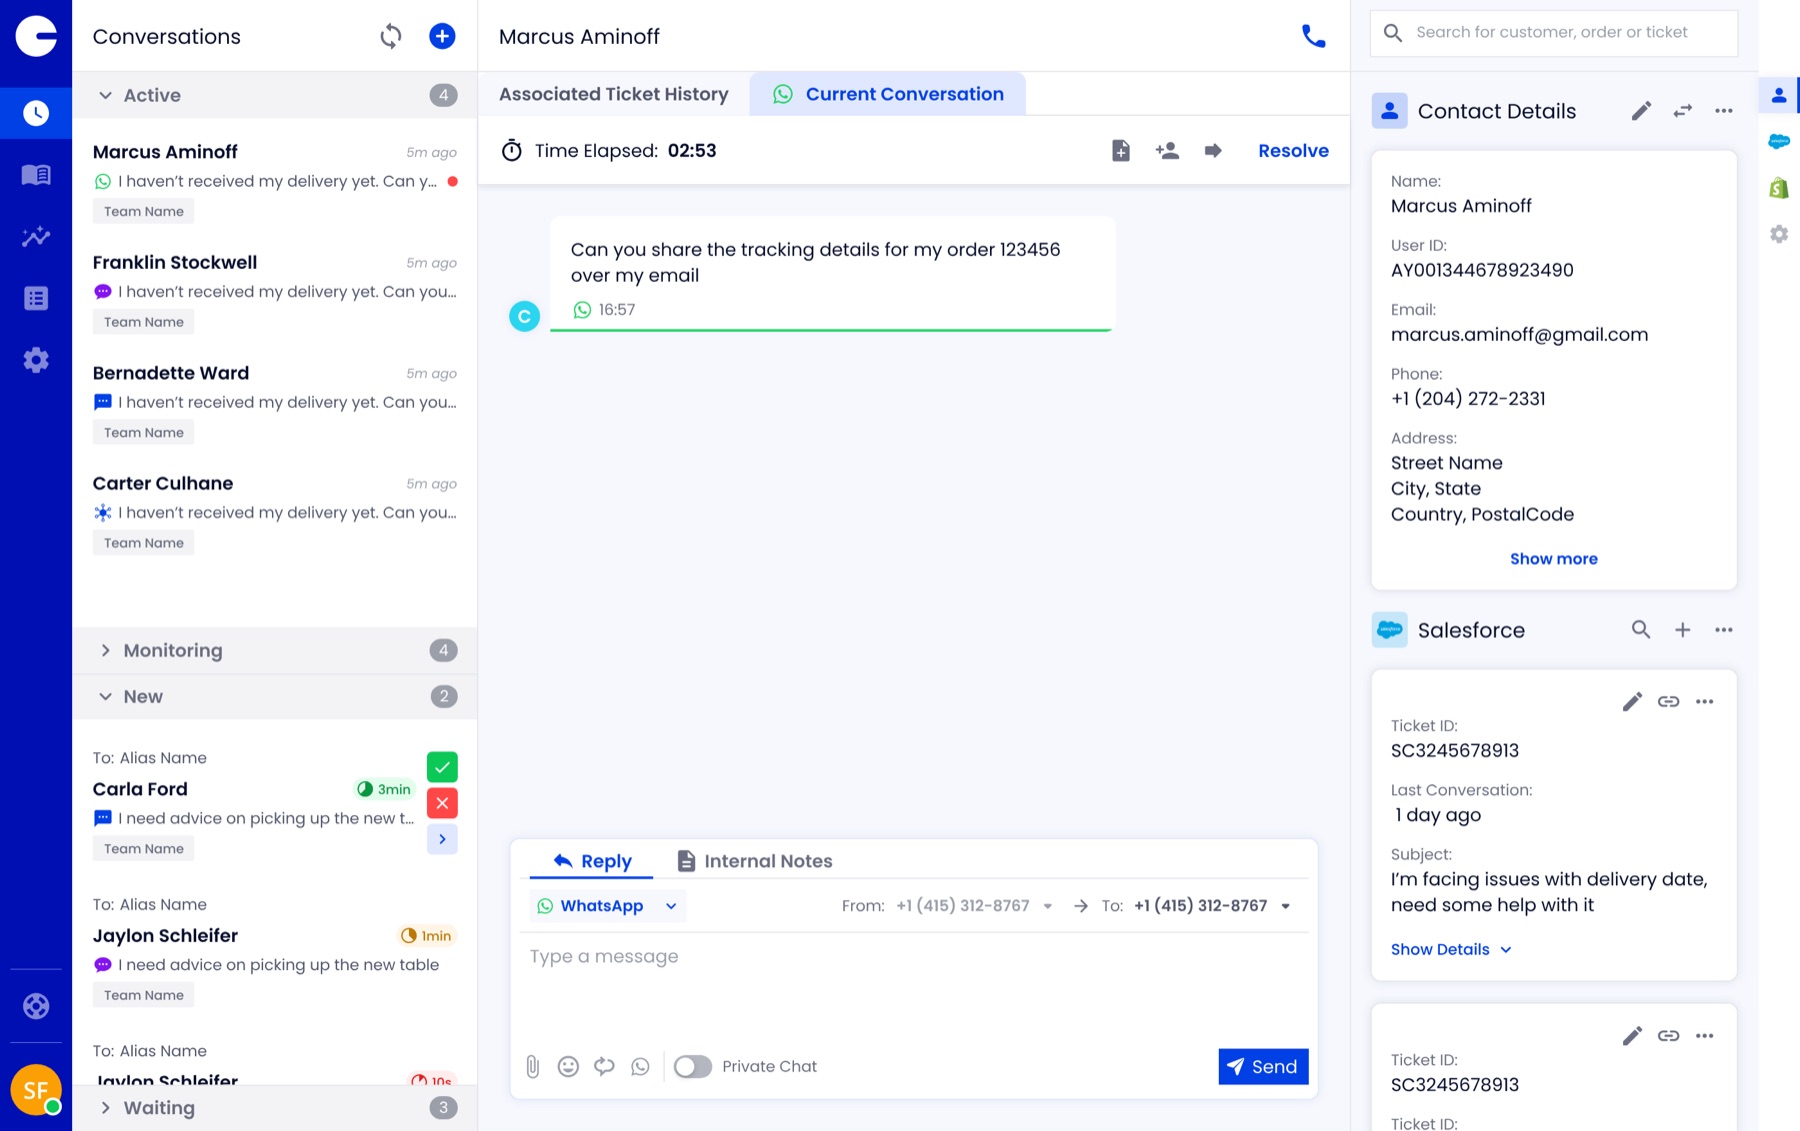Open the emoji picker in the reply box
1800x1131 pixels.
[x=568, y=1066]
